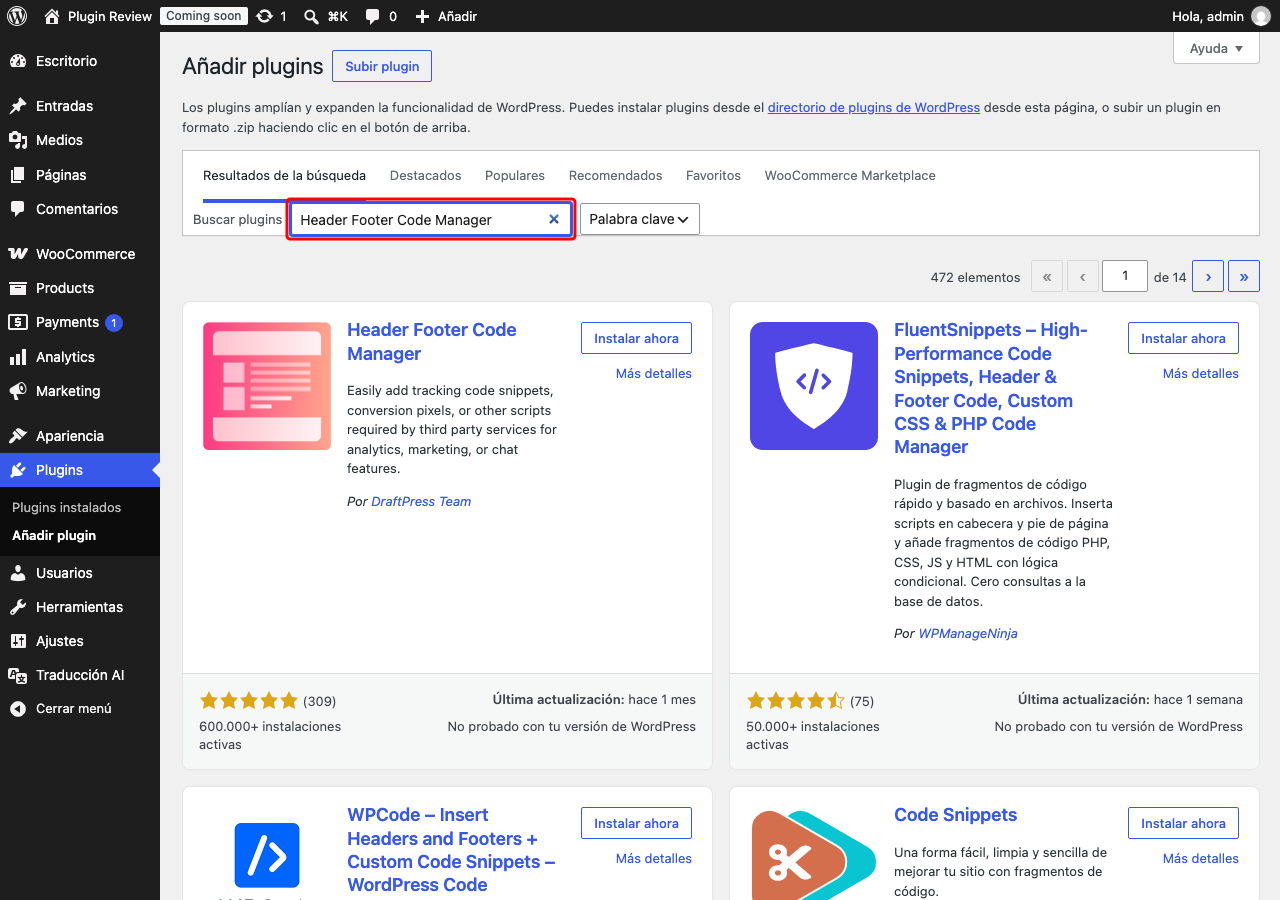This screenshot has height=900, width=1280.
Task: Click the Code Snippets scissors thumbnail
Action: point(814,853)
